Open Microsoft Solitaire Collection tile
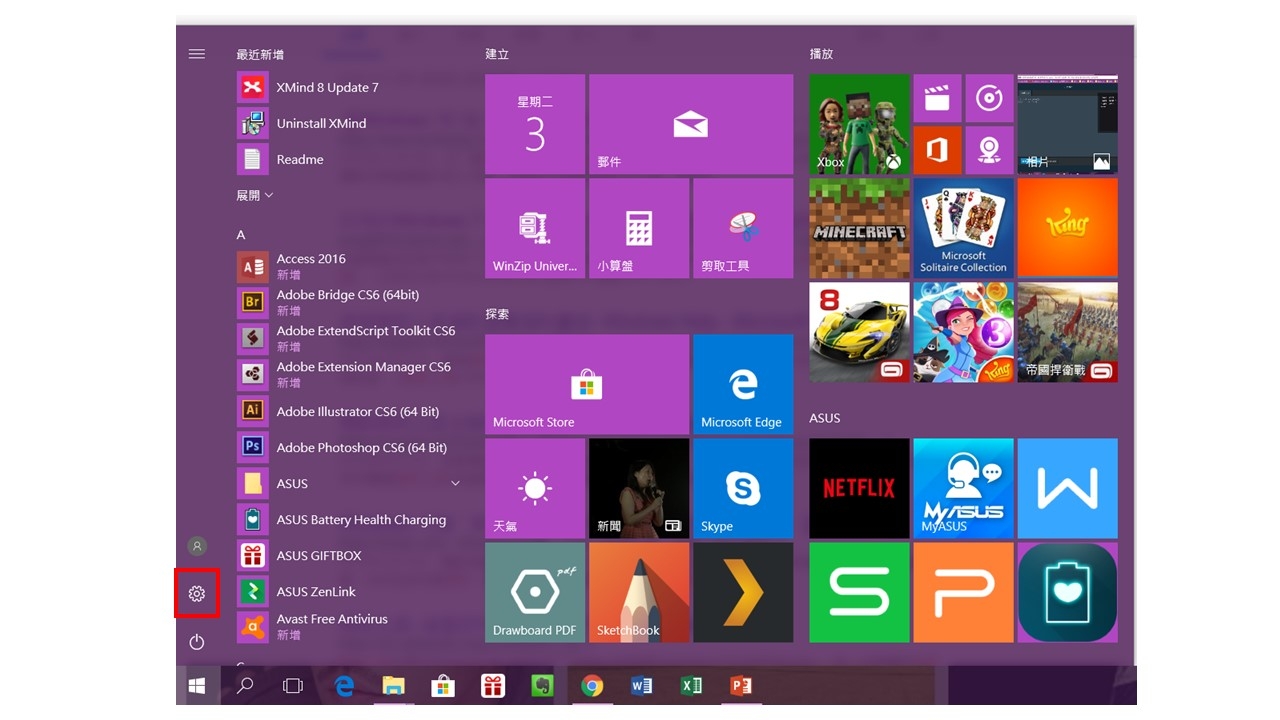 point(963,228)
